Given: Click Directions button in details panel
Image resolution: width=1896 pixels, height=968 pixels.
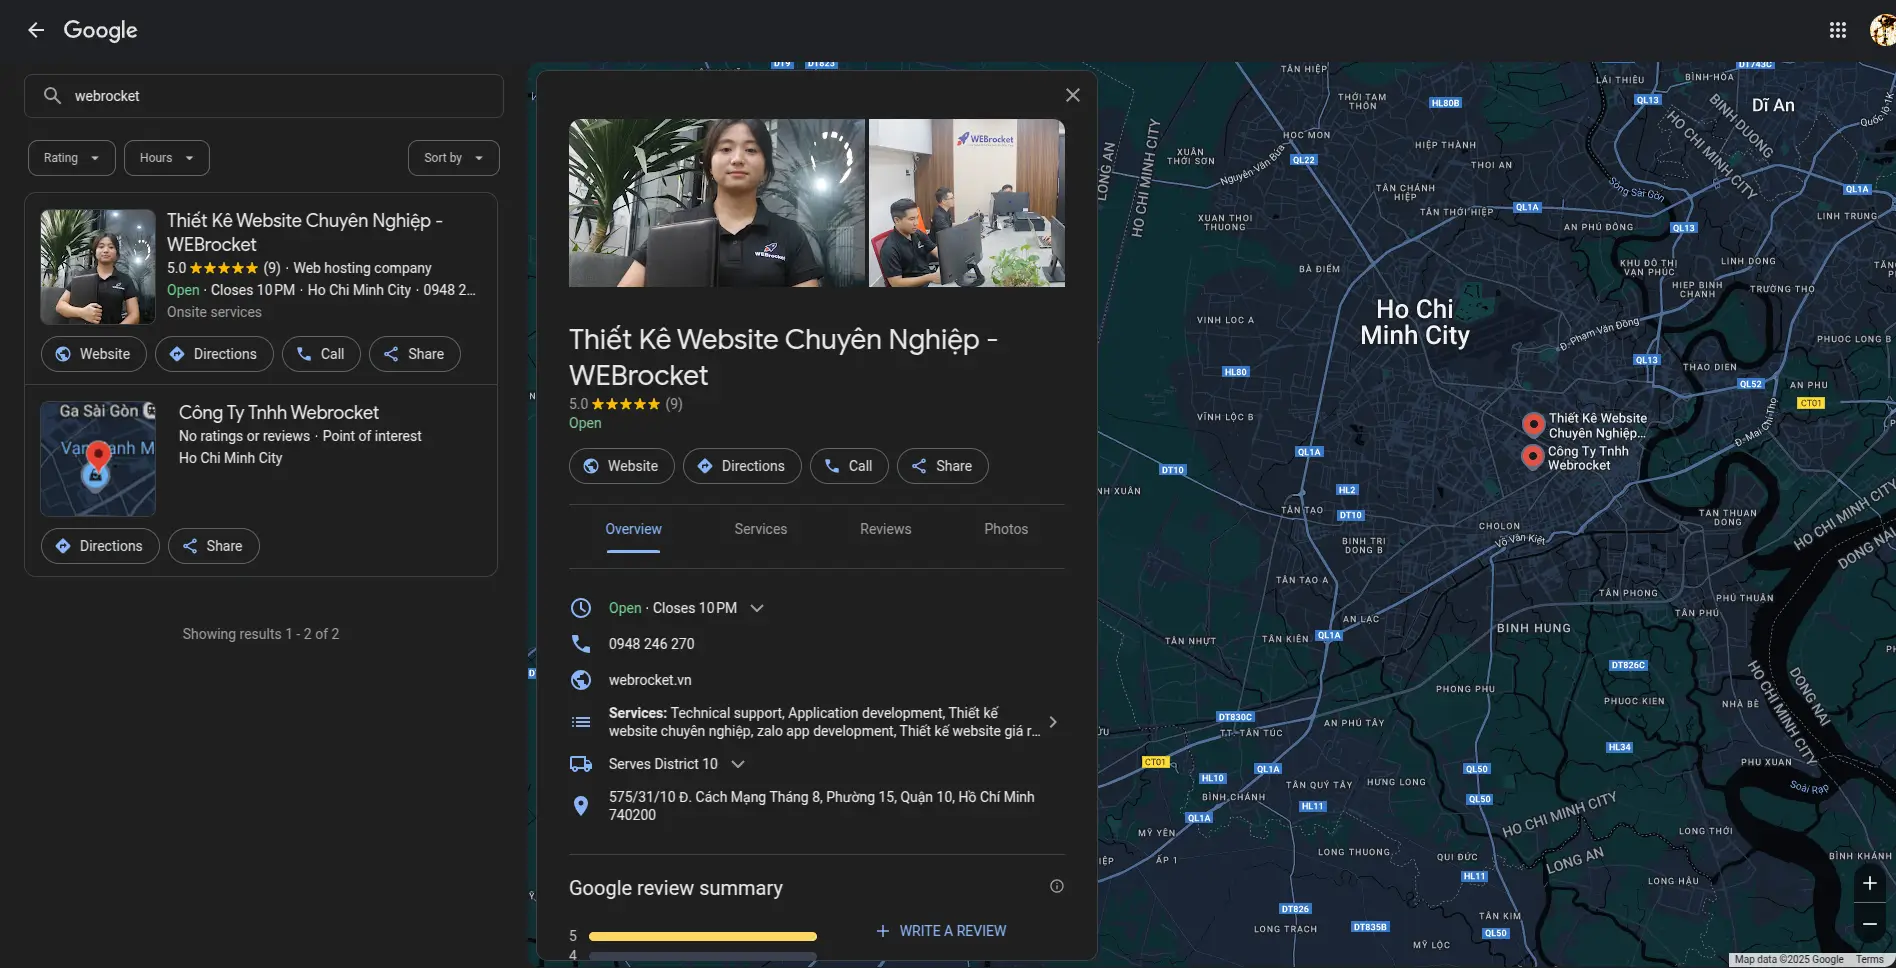Looking at the screenshot, I should [x=742, y=466].
